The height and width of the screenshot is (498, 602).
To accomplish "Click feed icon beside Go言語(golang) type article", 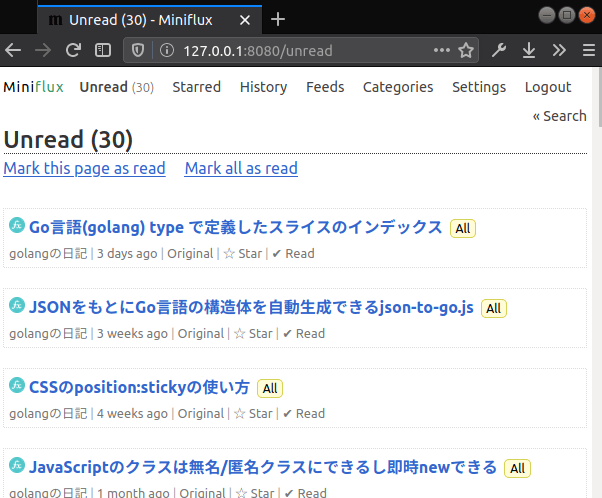I will [x=17, y=225].
